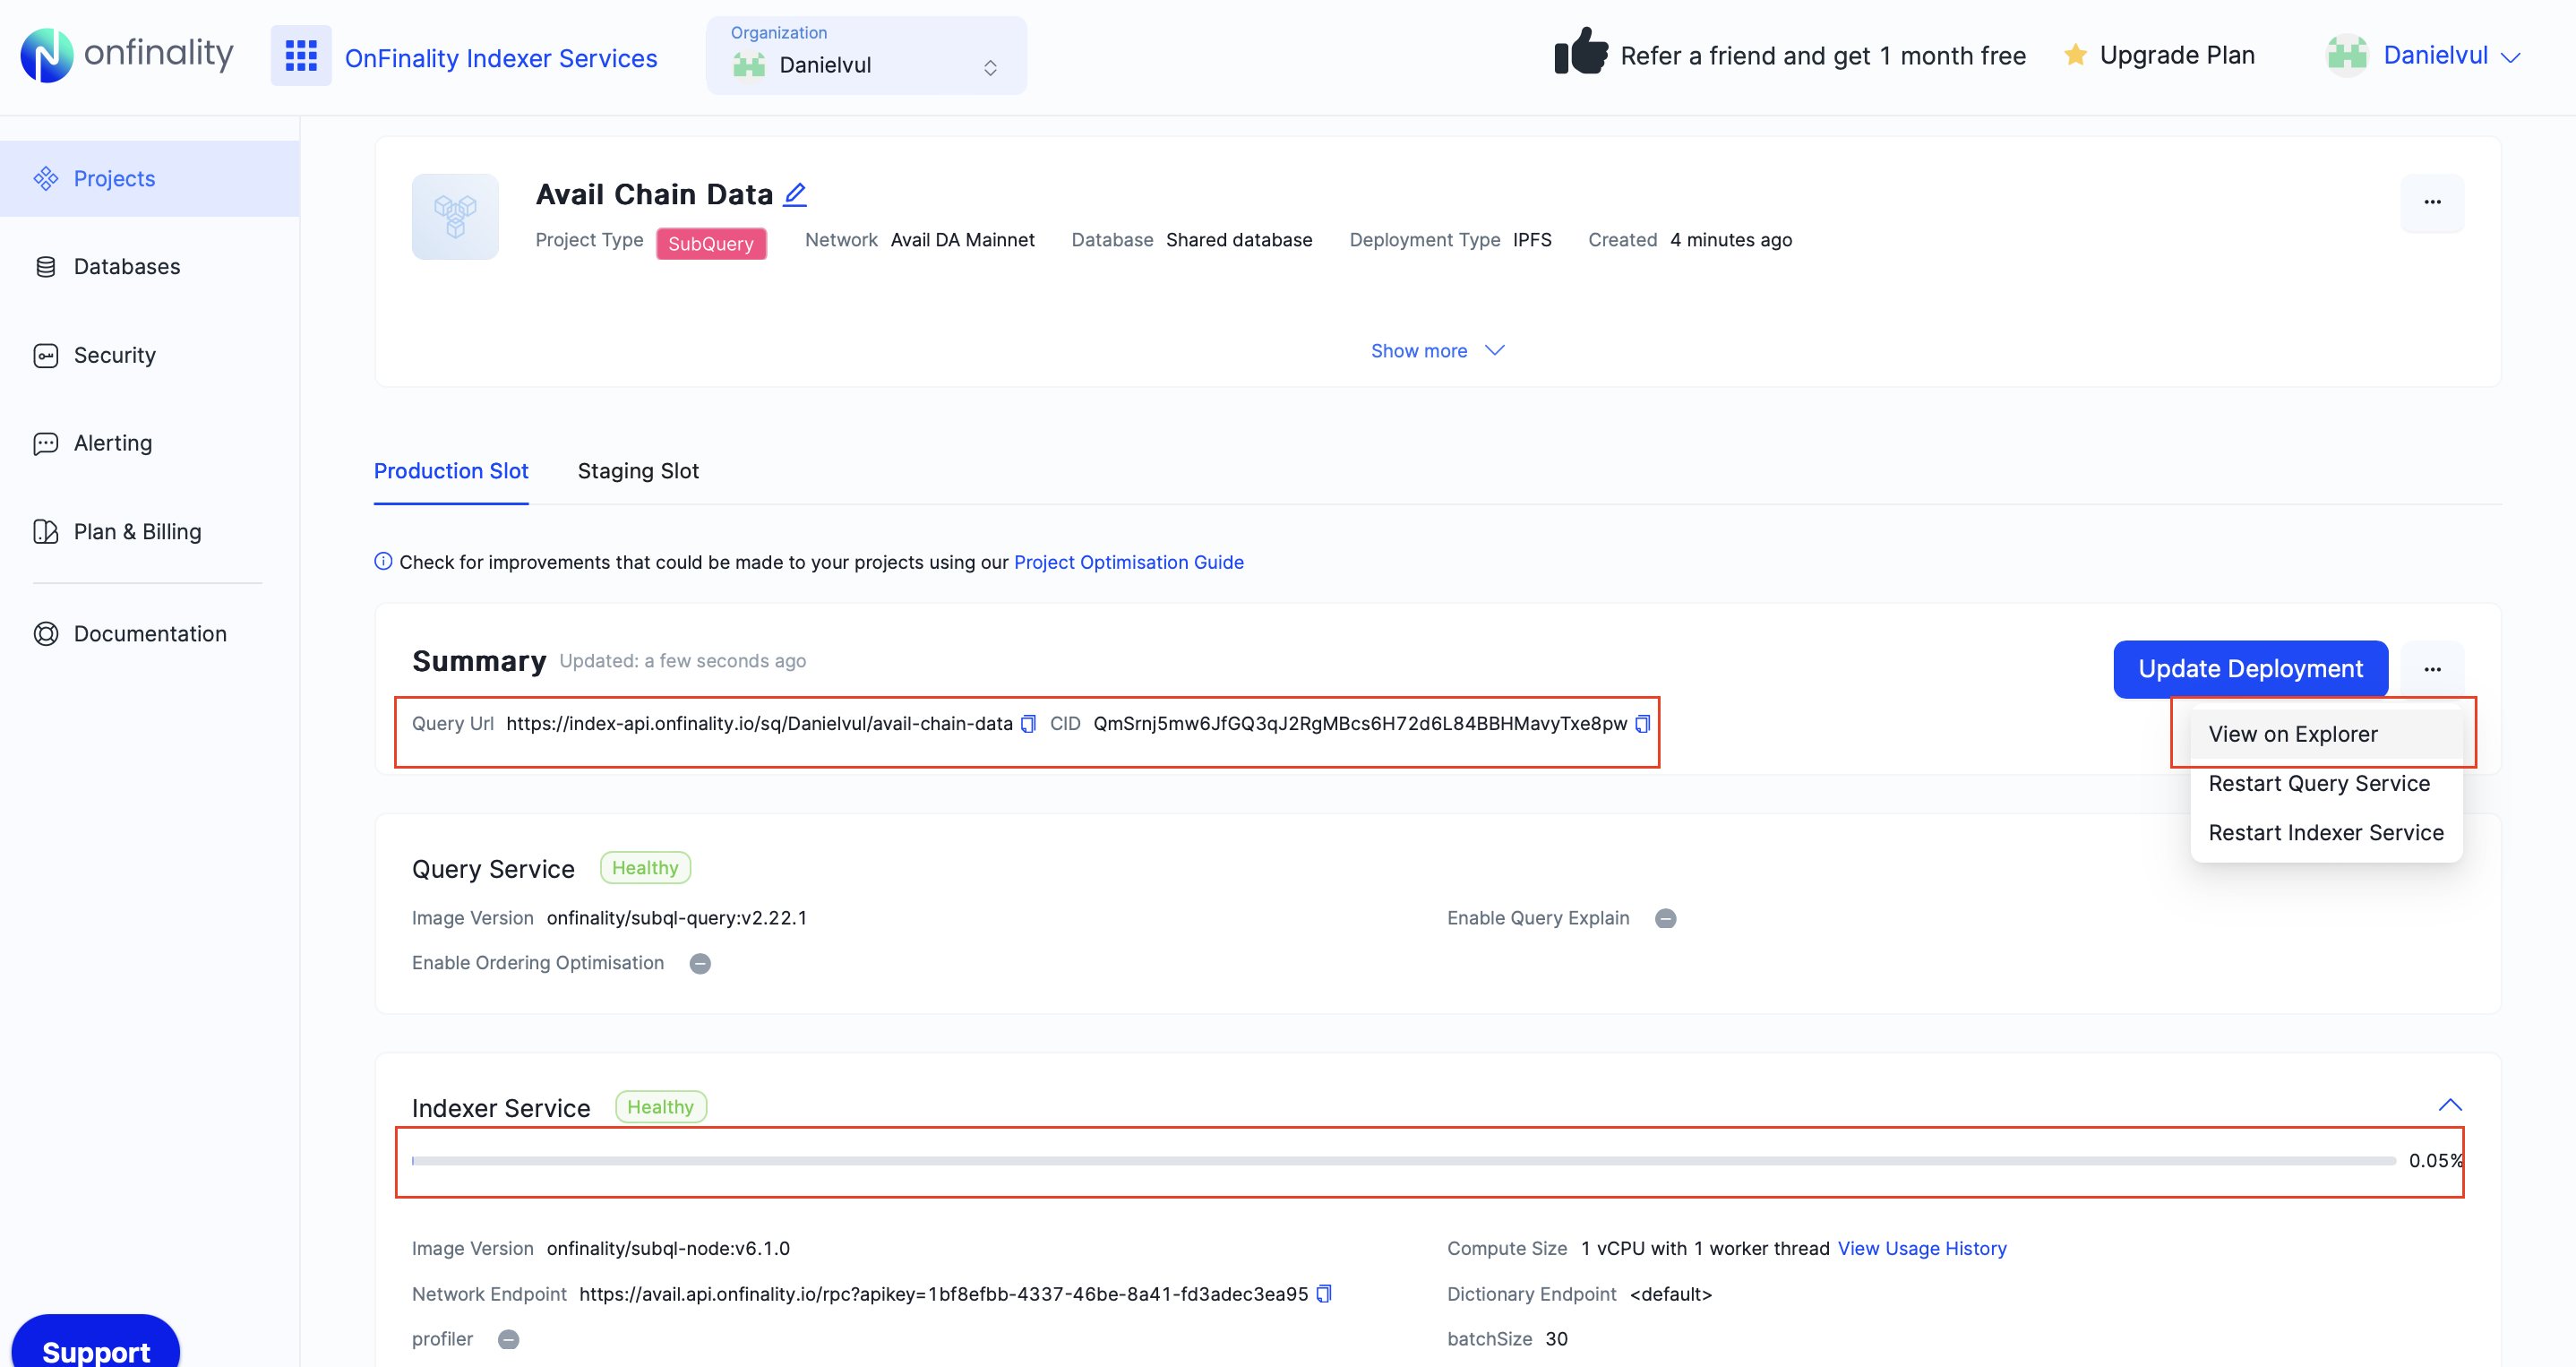
Task: Switch to the Staging Slot tab
Action: click(638, 470)
